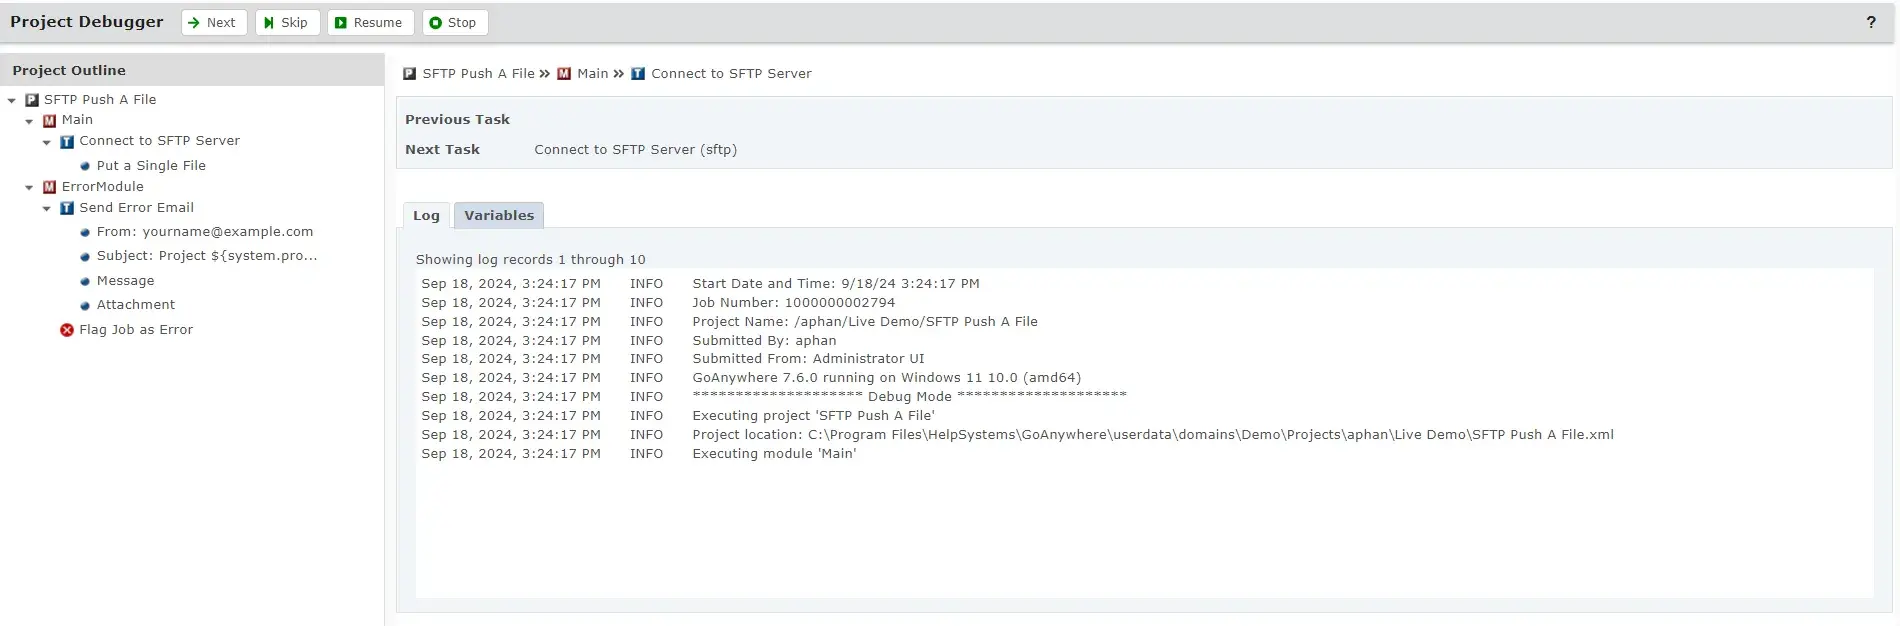Click the red Flag Job as Error icon
The image size is (1900, 626).
click(67, 330)
